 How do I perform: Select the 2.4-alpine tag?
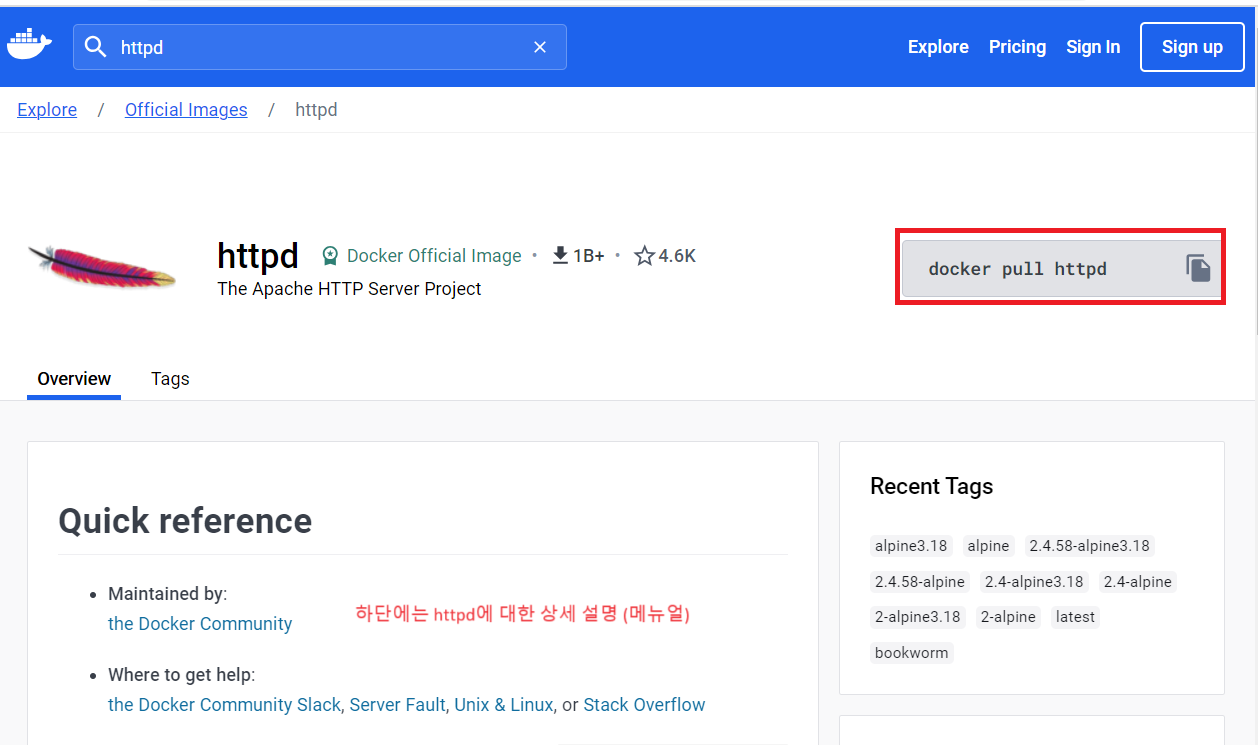(1137, 582)
